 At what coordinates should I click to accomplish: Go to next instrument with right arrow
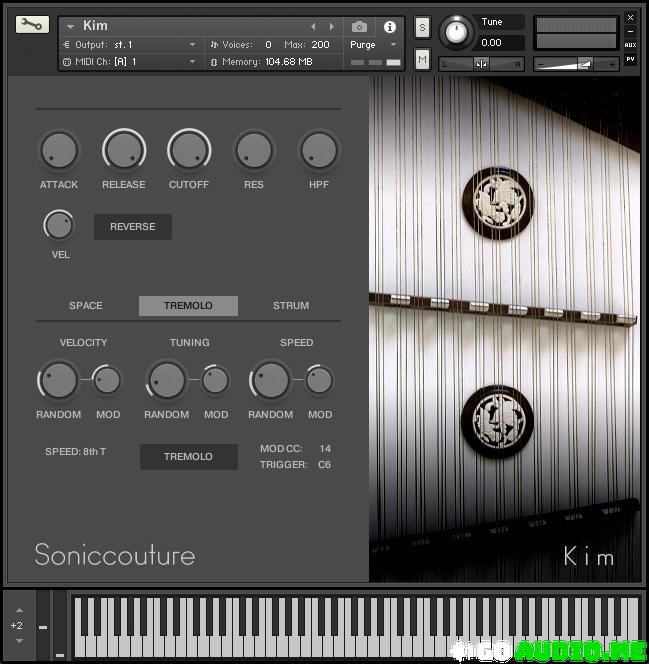pyautogui.click(x=332, y=27)
